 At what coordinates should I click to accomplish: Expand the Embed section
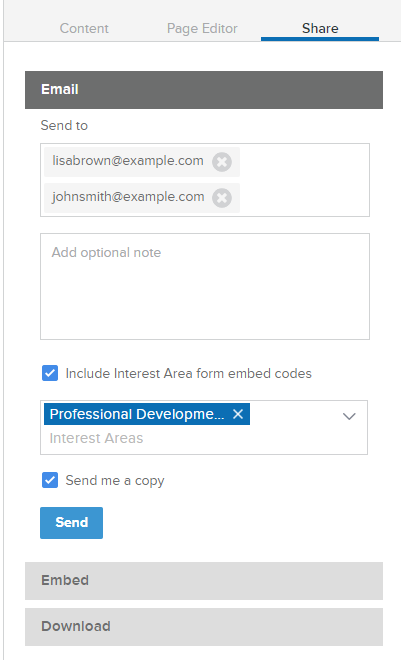coord(204,580)
